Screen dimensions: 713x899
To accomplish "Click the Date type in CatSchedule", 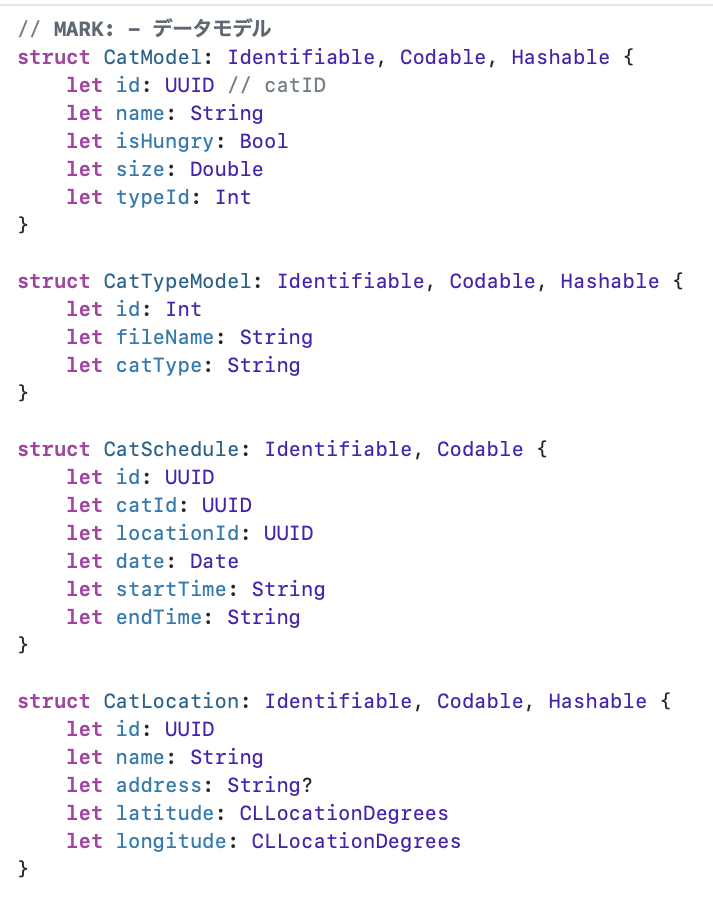I will click(214, 562).
